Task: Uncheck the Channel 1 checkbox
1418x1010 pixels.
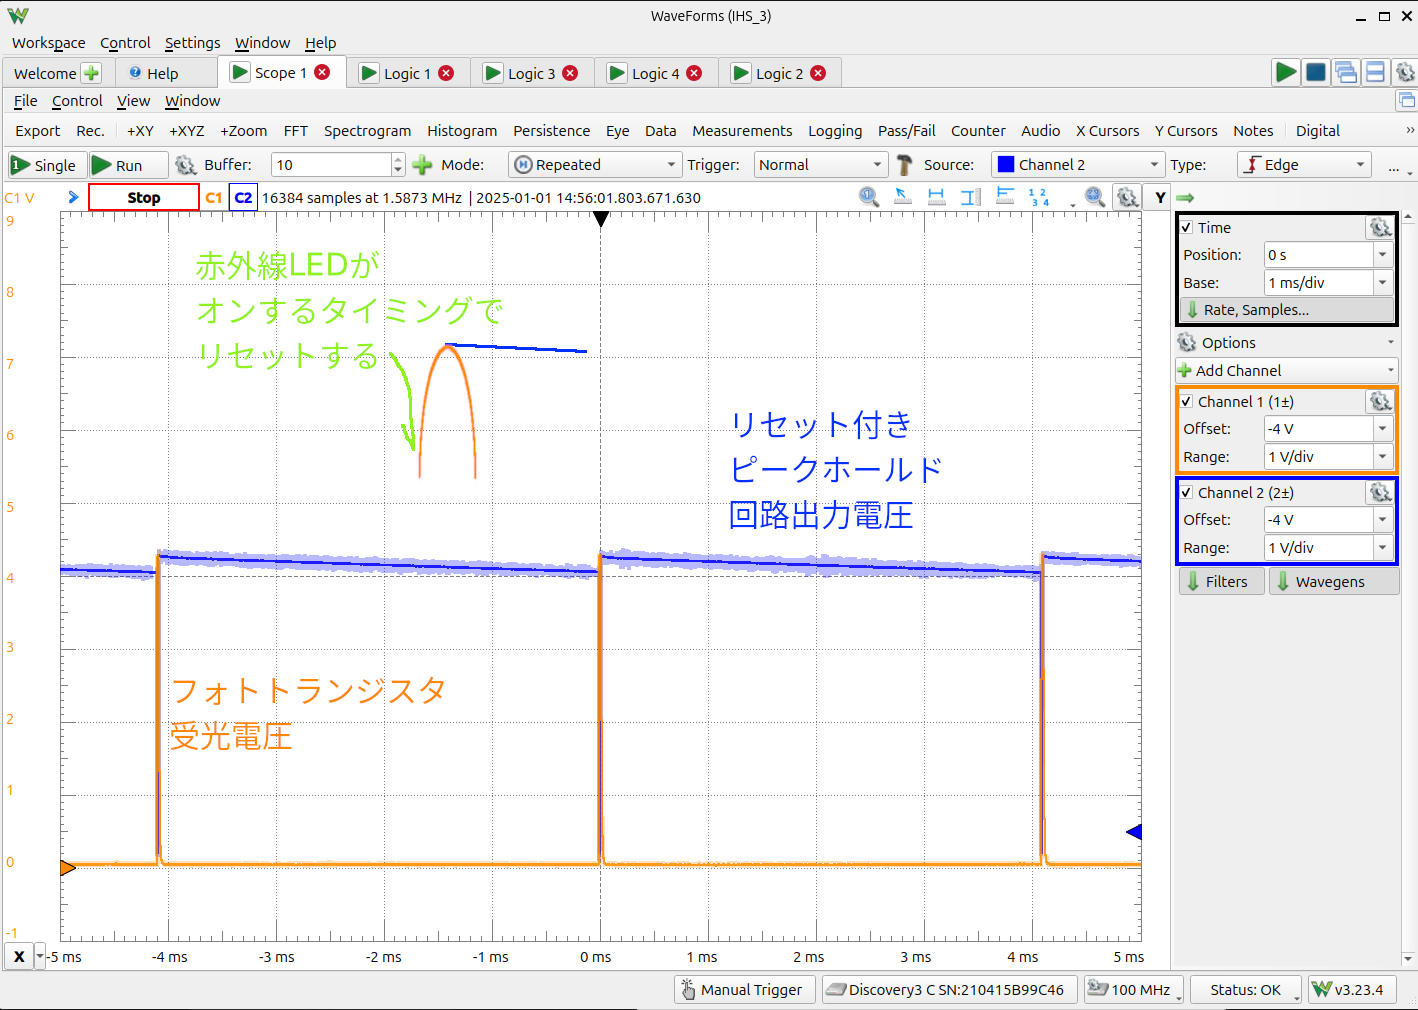Action: point(1187,402)
